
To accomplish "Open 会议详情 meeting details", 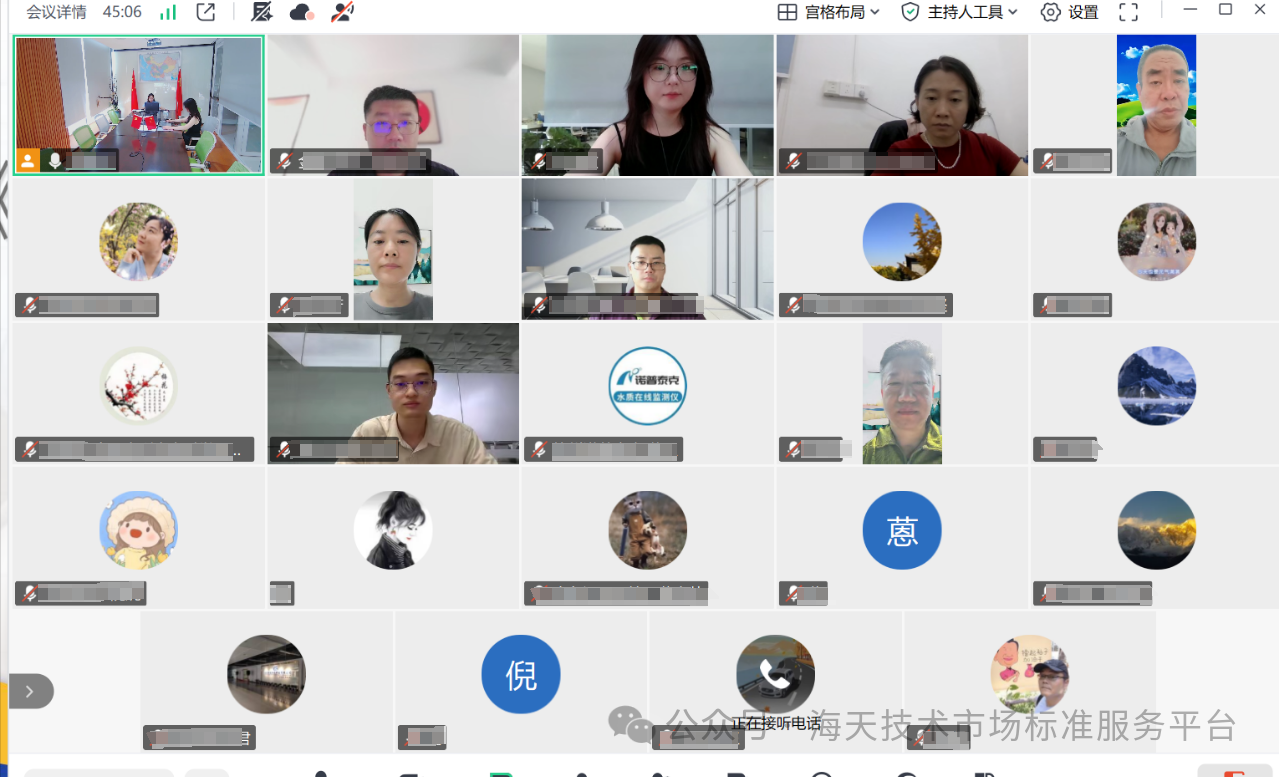I will (56, 12).
